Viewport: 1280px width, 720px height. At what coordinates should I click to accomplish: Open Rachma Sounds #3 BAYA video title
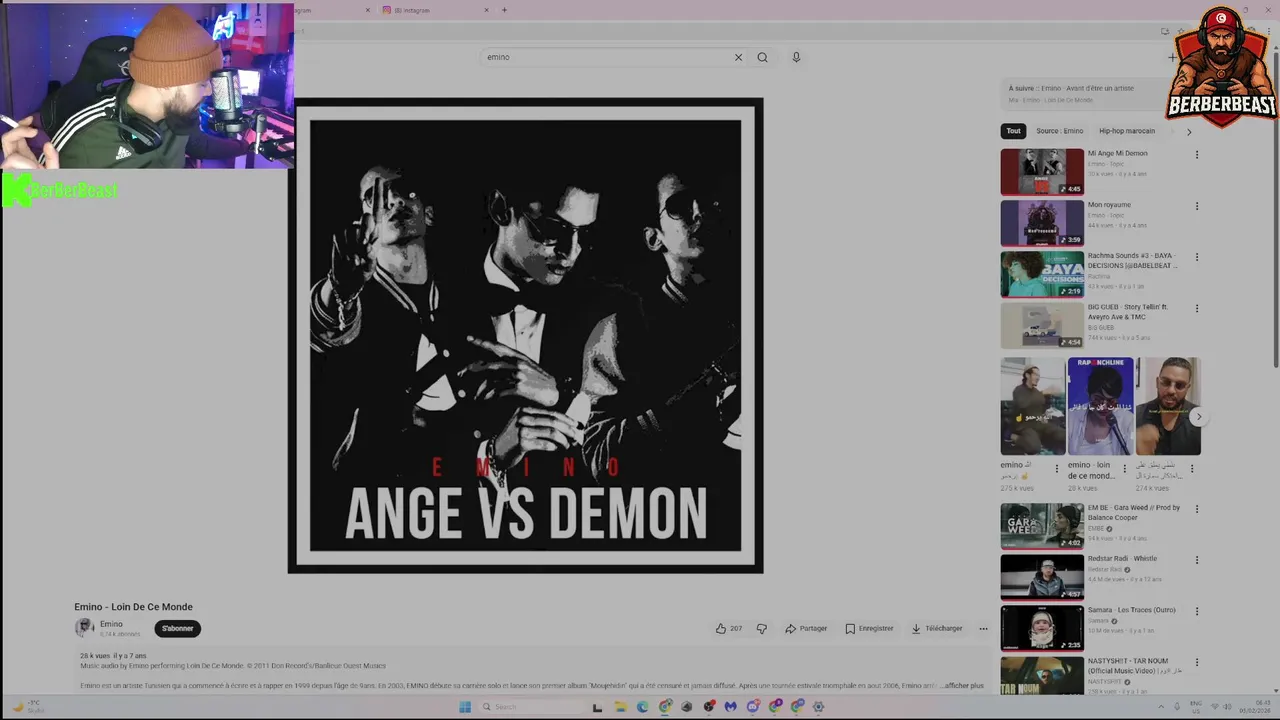(x=1133, y=260)
